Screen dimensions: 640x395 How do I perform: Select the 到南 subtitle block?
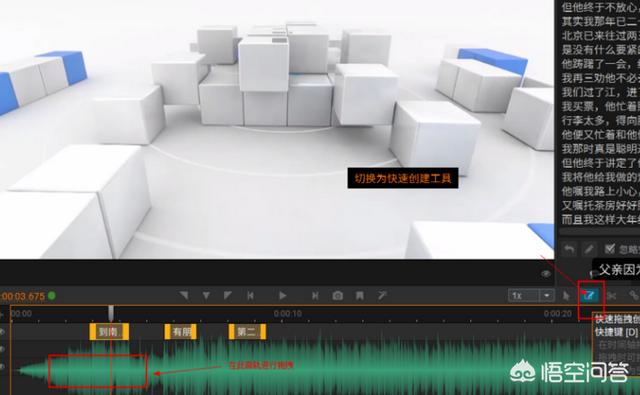pyautogui.click(x=109, y=332)
